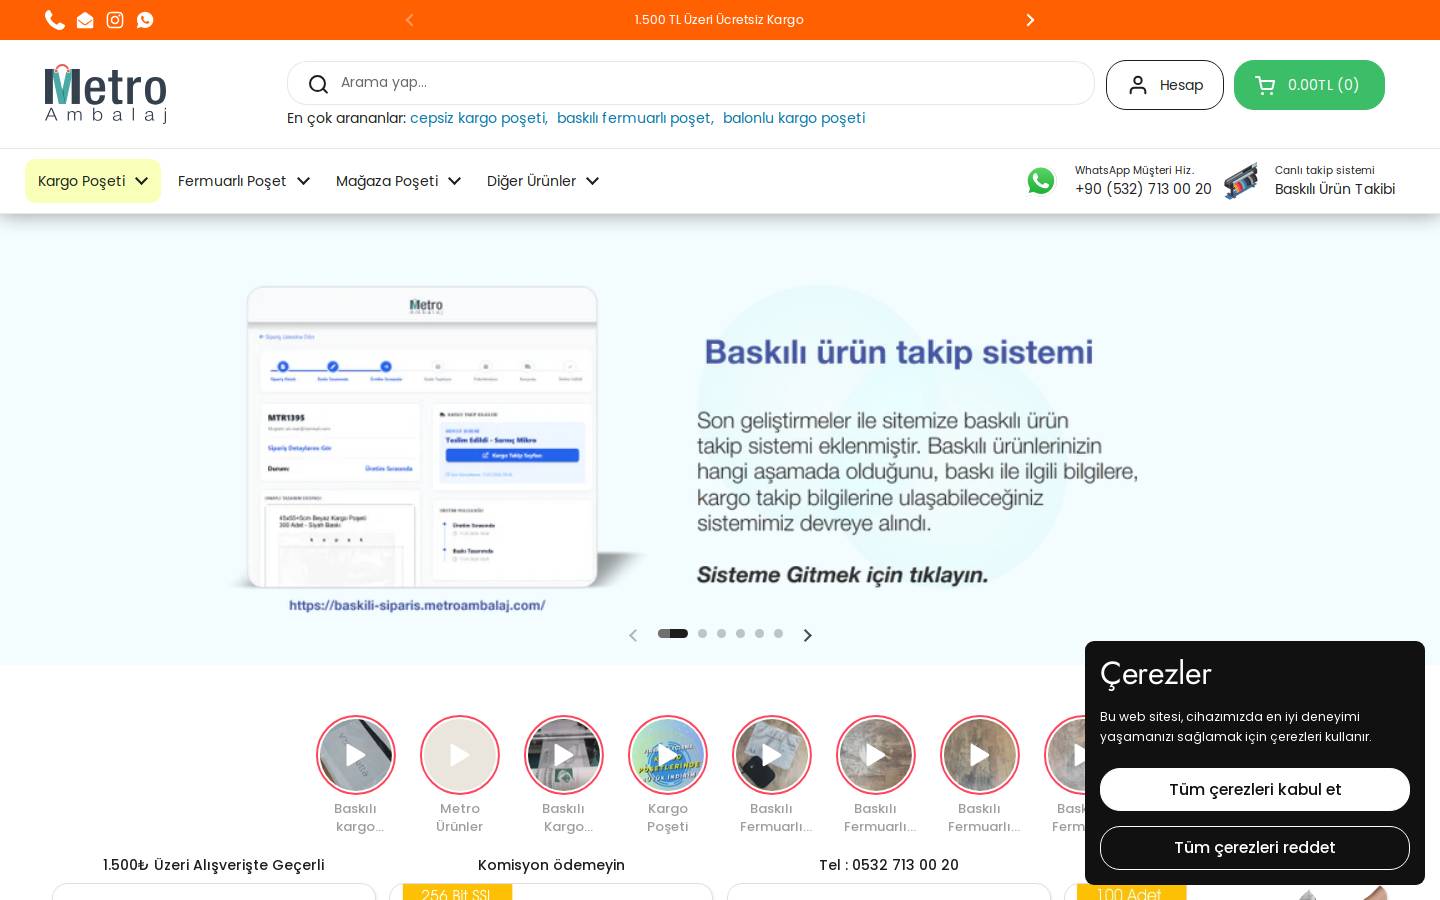Click the balonlu kargo poşeti search link

click(794, 118)
